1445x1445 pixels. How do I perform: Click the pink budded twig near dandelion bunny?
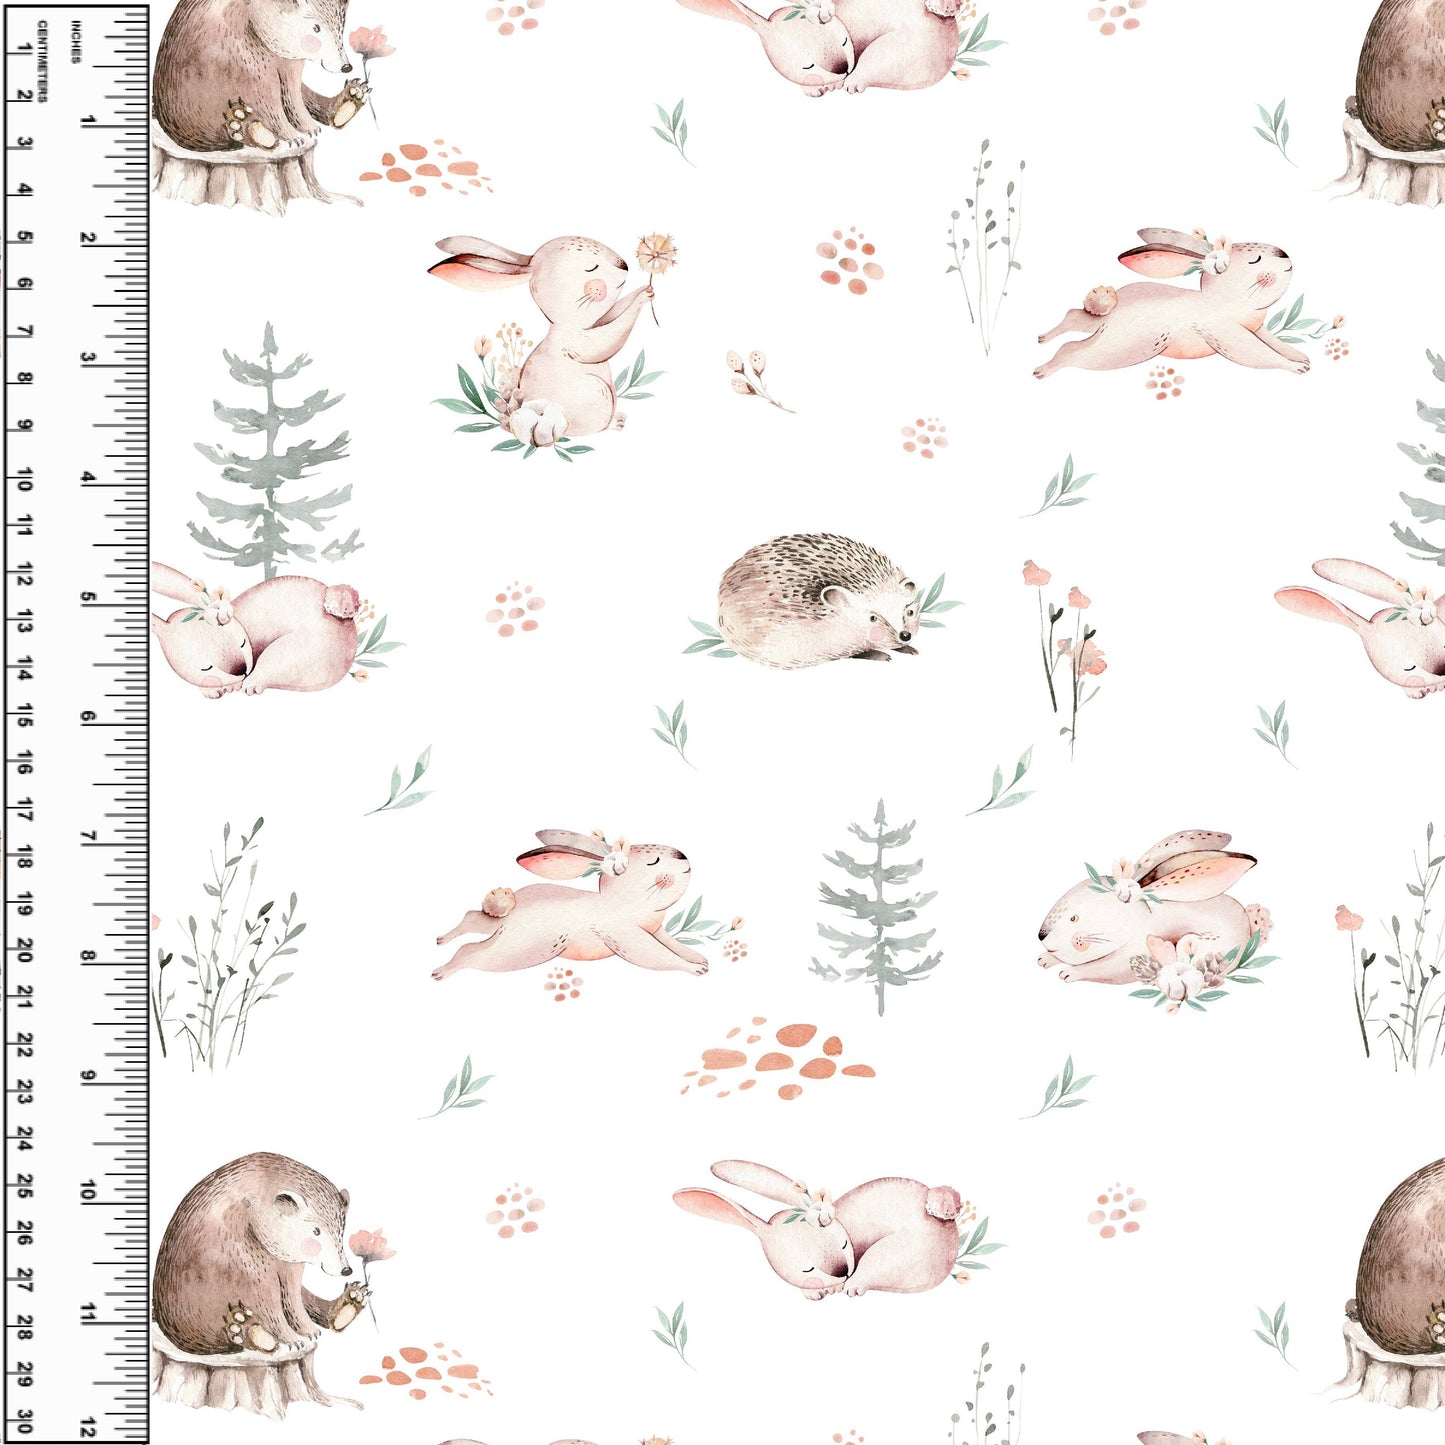coord(759,381)
